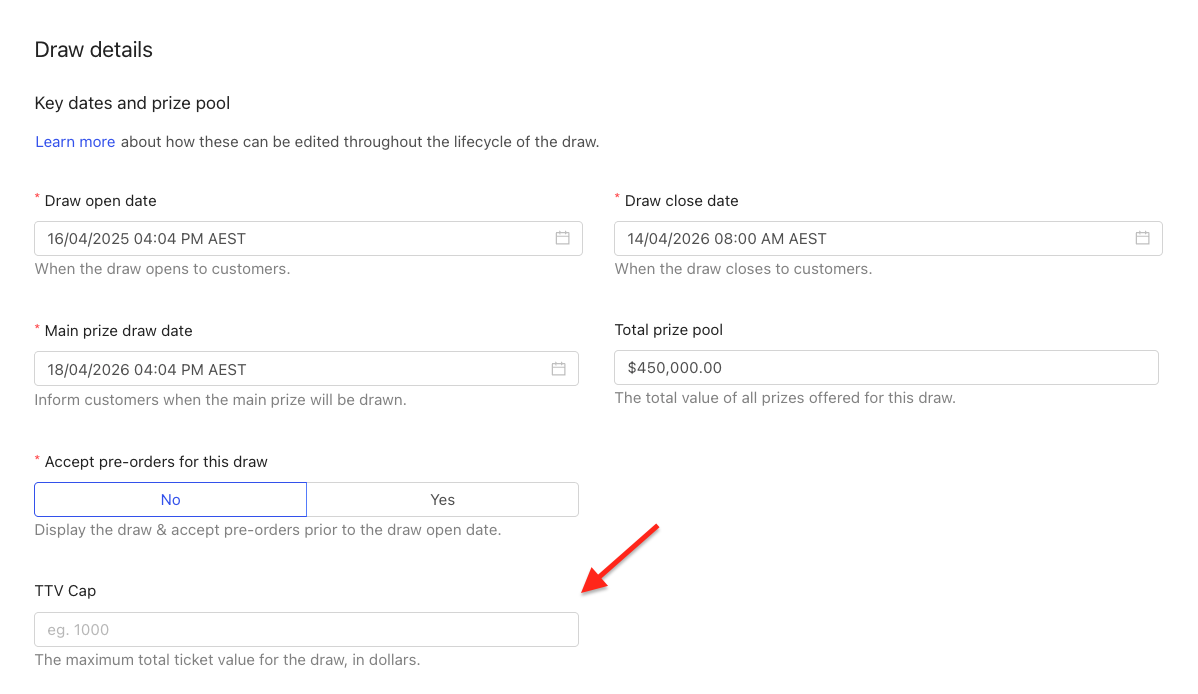Viewport: 1198px width, 694px height.
Task: Click the "Key dates and prize pool" subheading
Action: (132, 104)
